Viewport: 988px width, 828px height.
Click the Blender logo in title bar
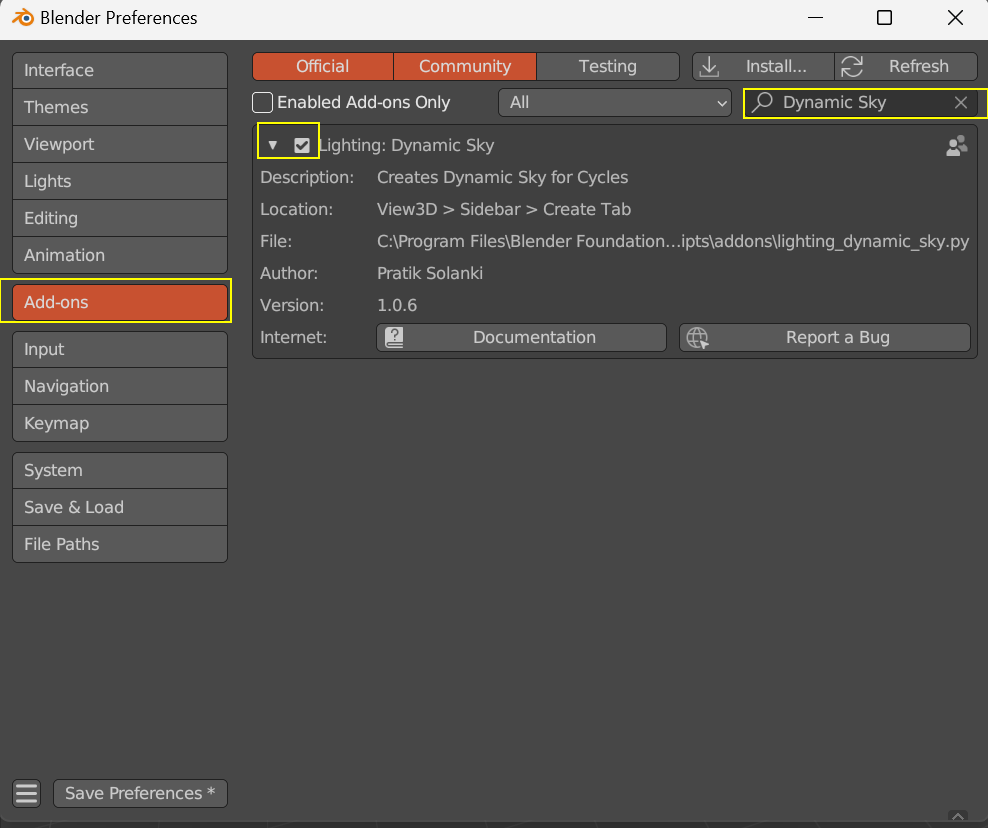23,18
